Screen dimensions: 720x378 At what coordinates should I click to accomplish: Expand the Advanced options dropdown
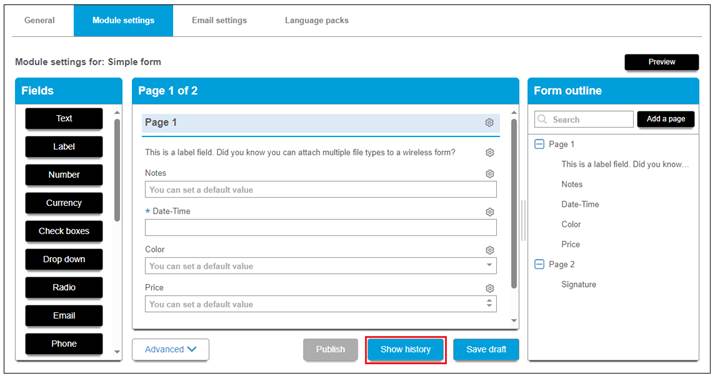tap(170, 350)
